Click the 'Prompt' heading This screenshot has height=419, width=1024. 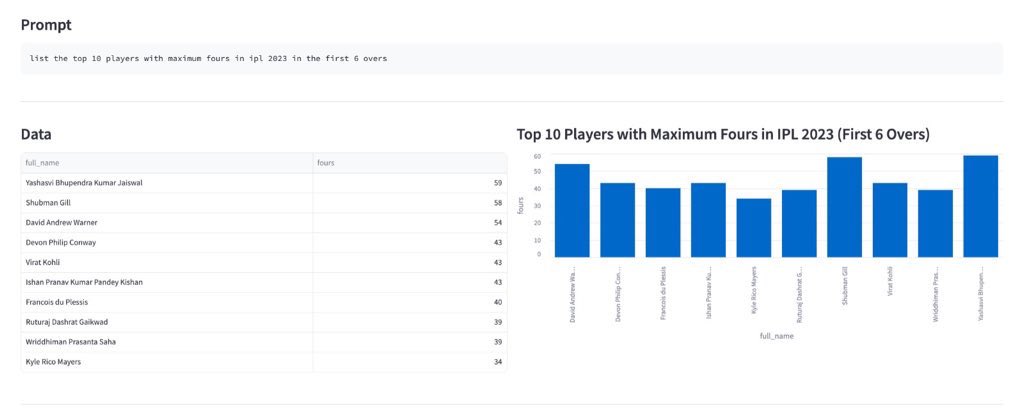[x=46, y=25]
